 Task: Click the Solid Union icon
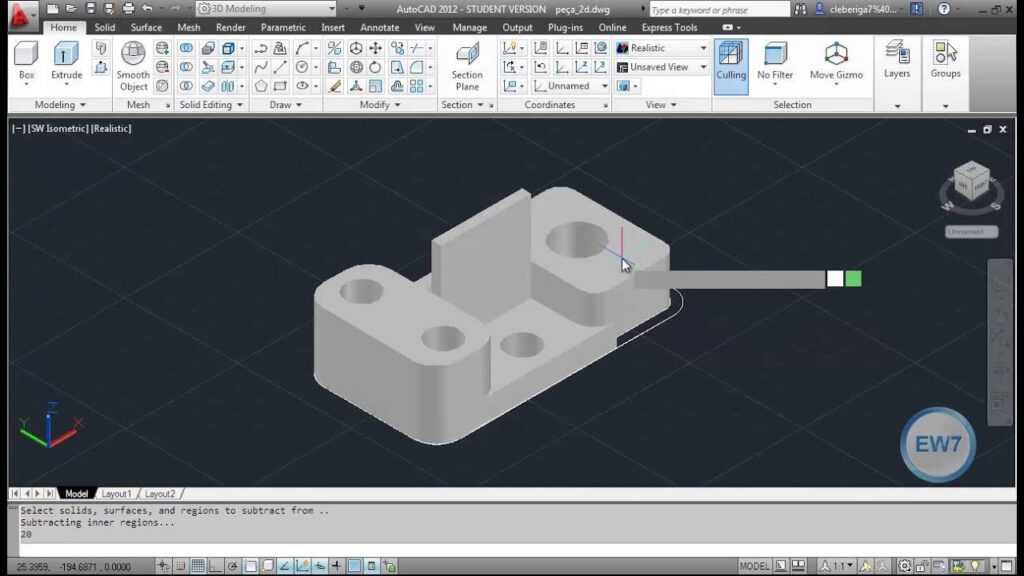pos(186,48)
